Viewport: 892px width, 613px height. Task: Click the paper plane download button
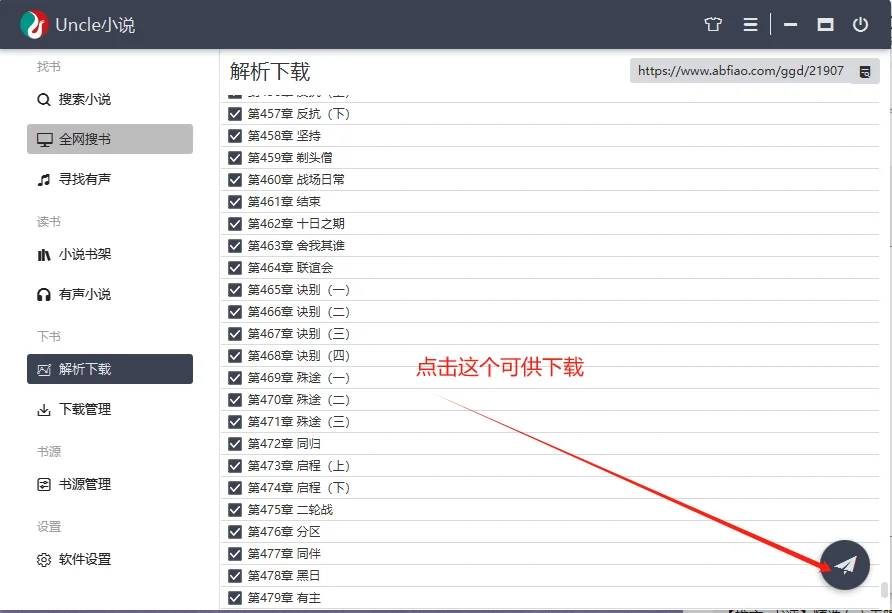coord(845,564)
